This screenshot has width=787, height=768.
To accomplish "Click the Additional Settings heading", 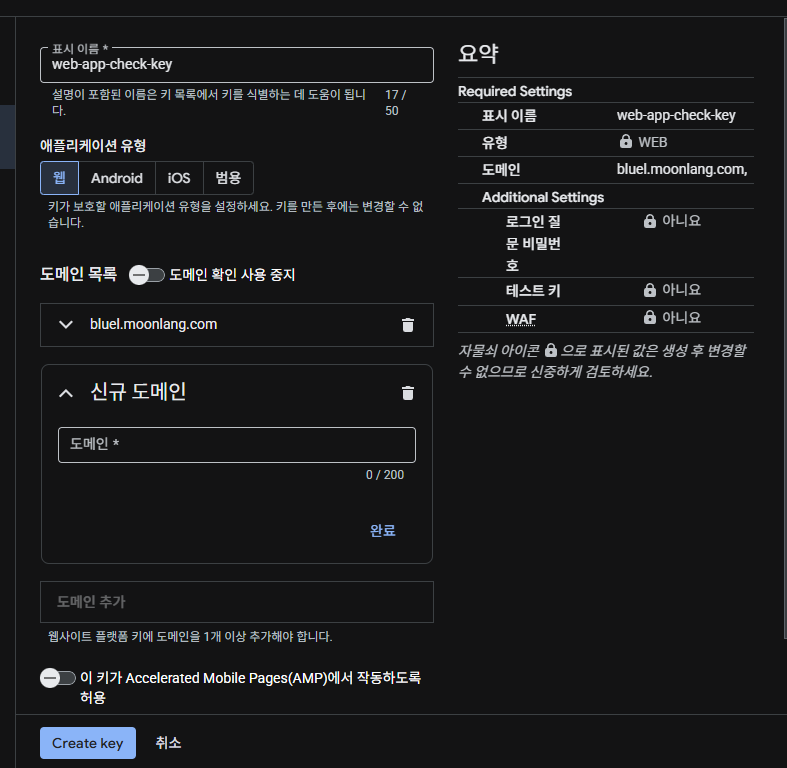I will 543,197.
